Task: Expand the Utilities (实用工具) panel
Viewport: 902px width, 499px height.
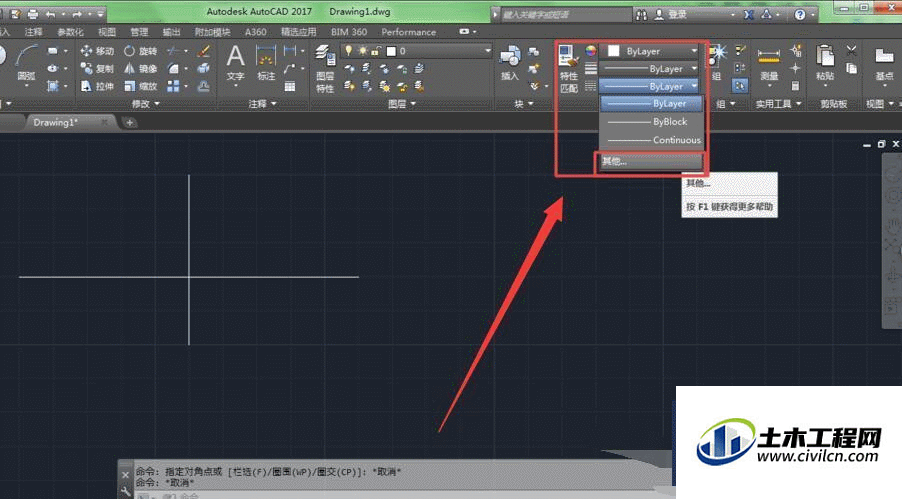Action: tap(778, 104)
